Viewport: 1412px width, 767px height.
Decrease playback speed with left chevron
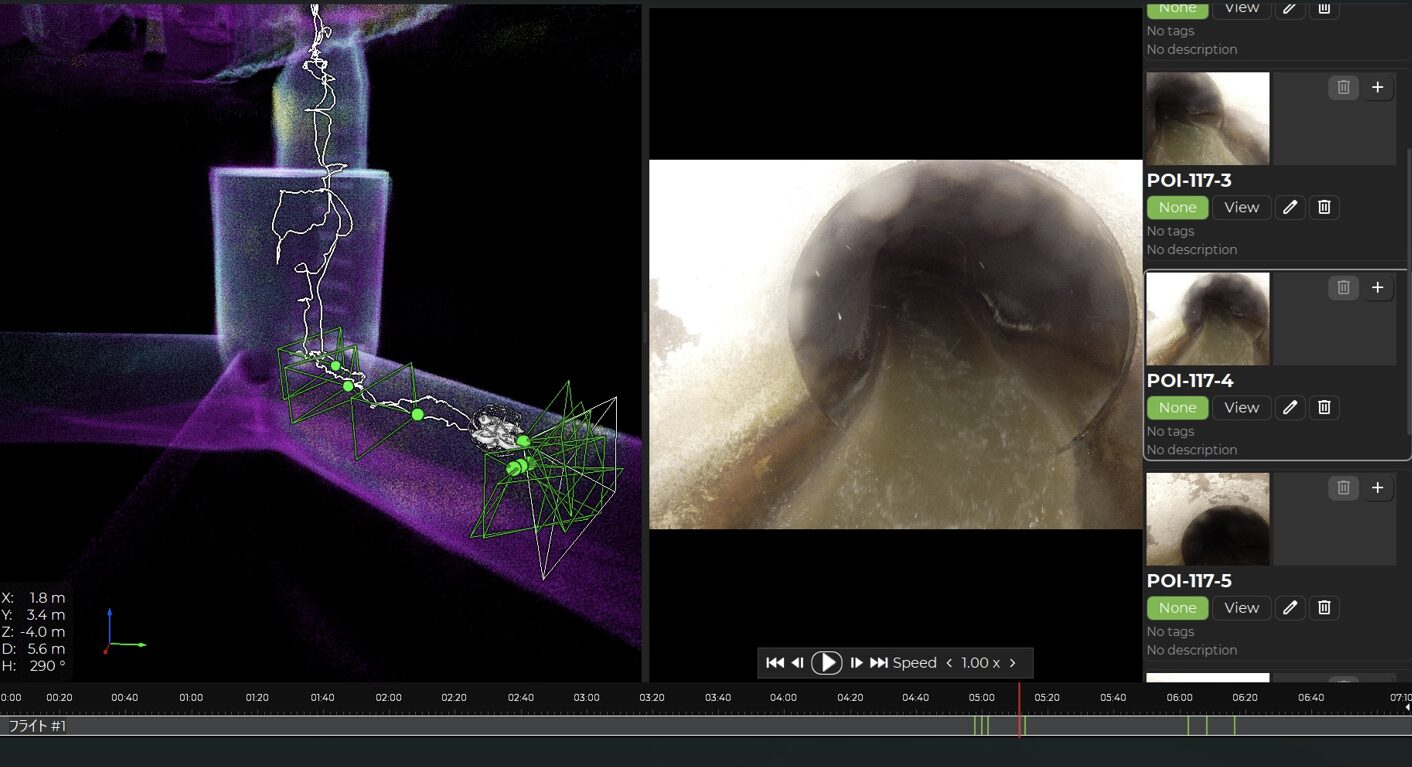(x=949, y=663)
